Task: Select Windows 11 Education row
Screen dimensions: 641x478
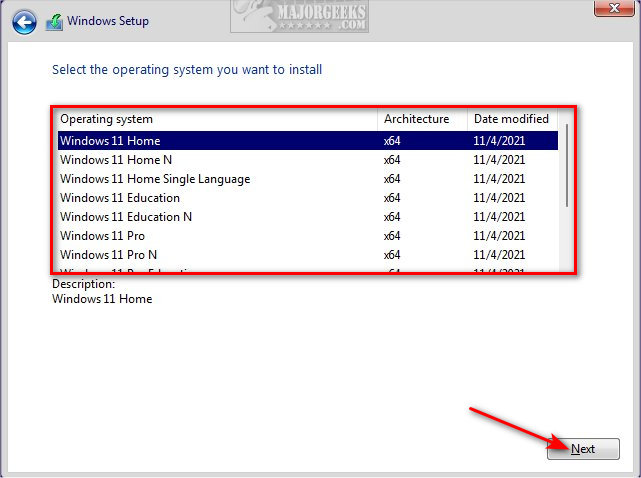Action: point(308,197)
